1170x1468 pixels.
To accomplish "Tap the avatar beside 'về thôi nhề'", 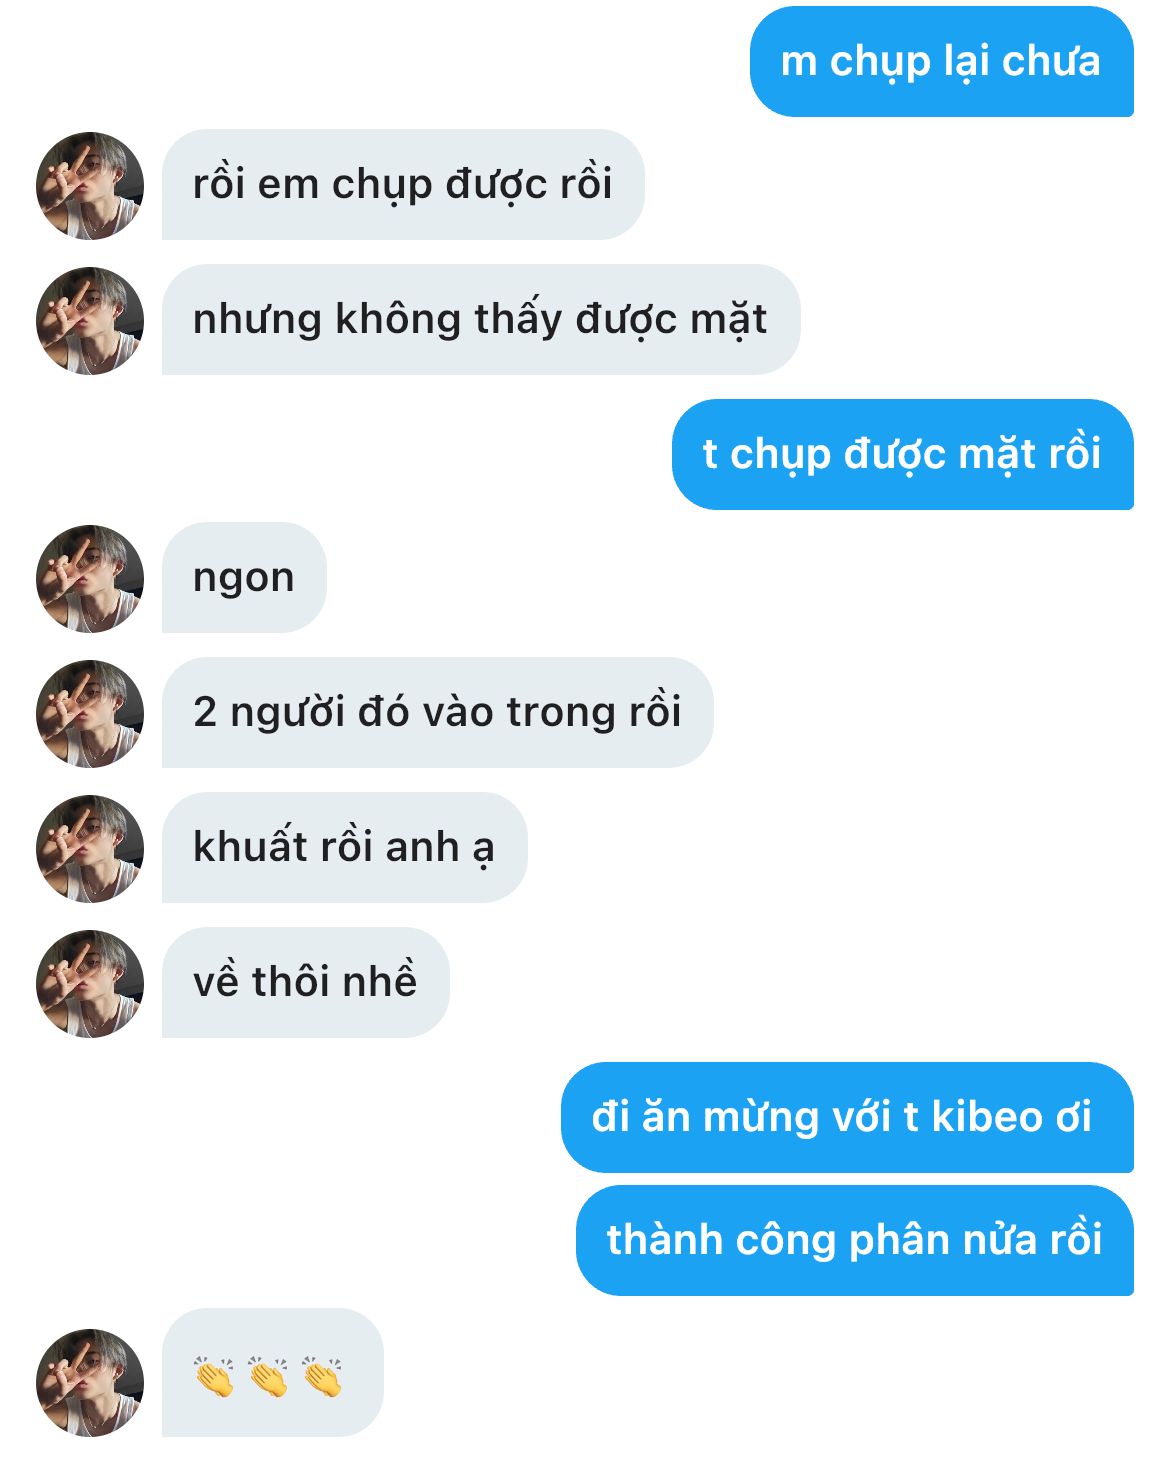I will [x=90, y=983].
